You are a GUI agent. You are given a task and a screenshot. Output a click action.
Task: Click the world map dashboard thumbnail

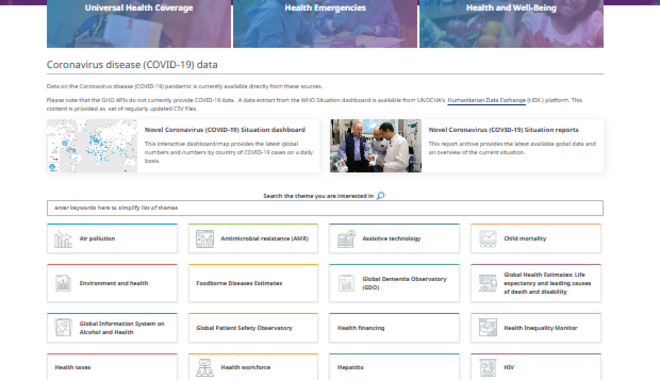[x=92, y=146]
